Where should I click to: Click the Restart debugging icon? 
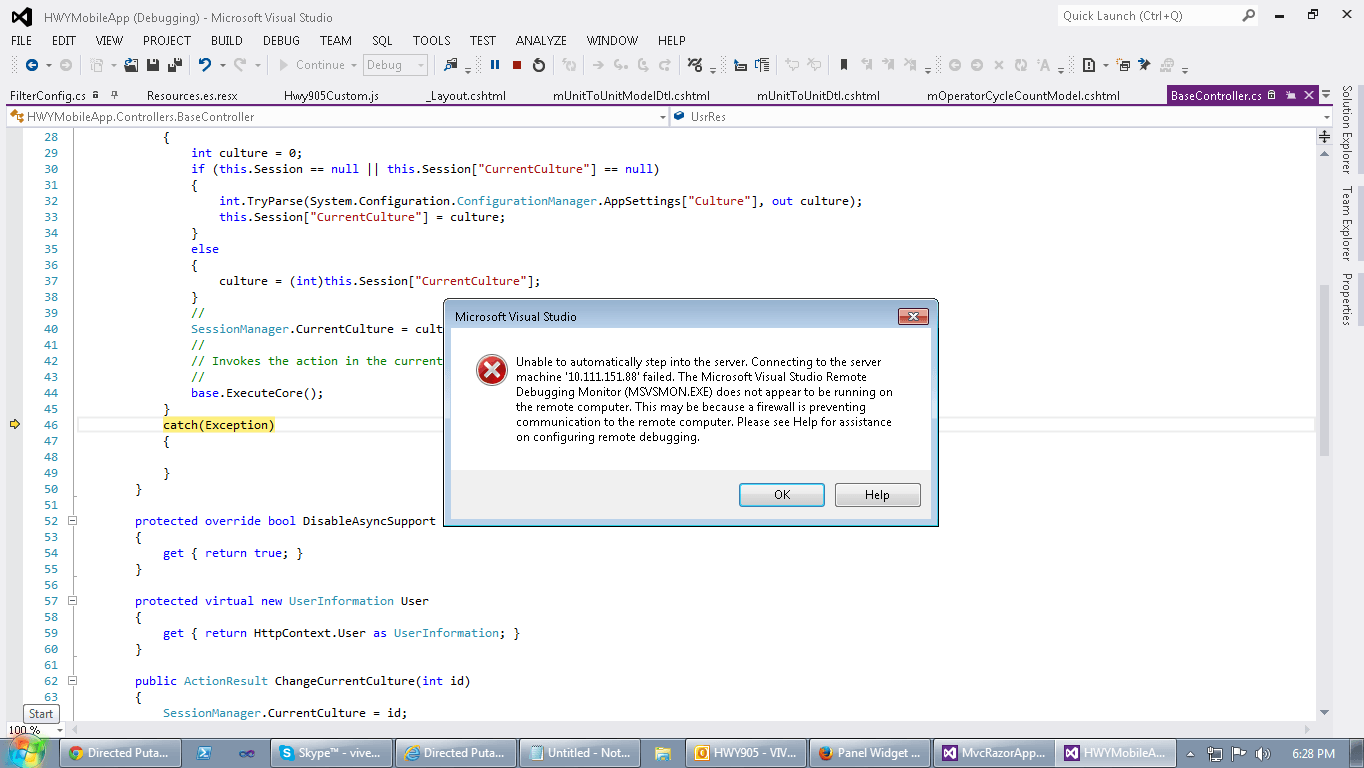click(x=539, y=65)
